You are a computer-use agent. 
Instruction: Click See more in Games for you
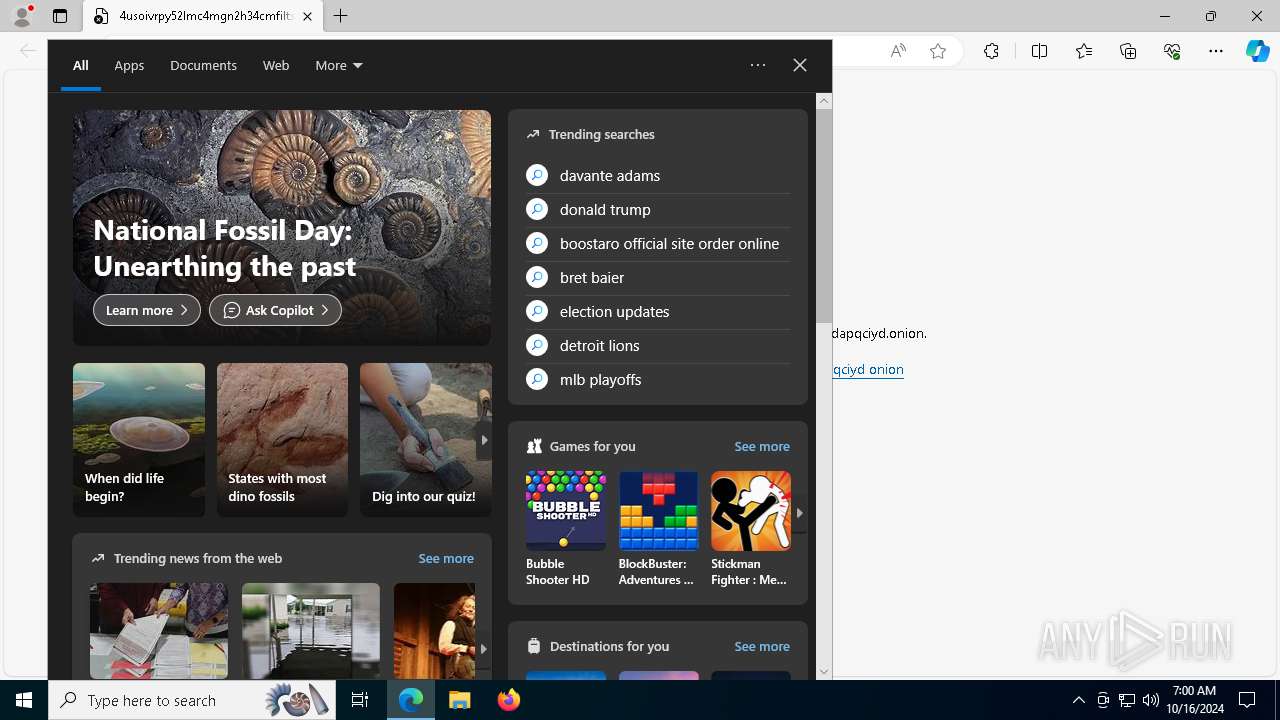762,446
